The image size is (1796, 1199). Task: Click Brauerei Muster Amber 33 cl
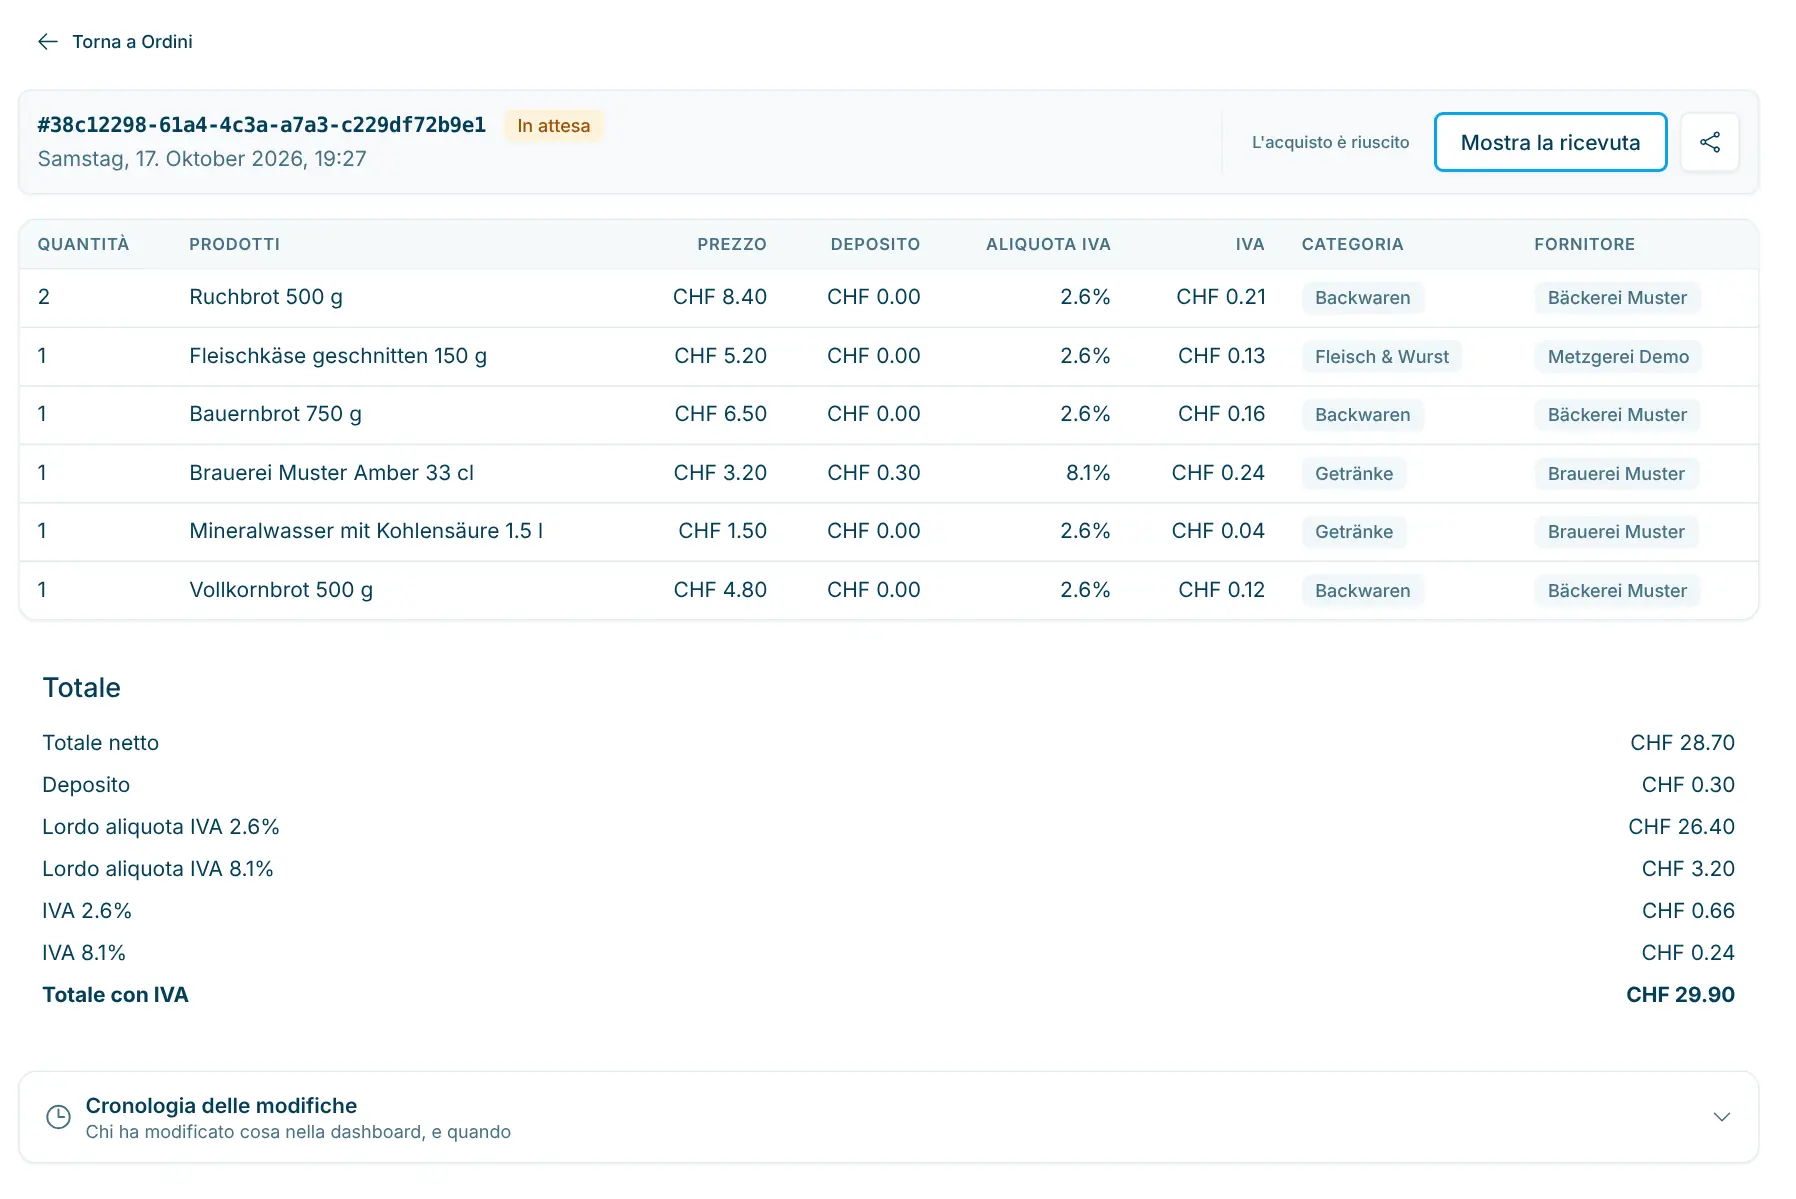(x=331, y=473)
